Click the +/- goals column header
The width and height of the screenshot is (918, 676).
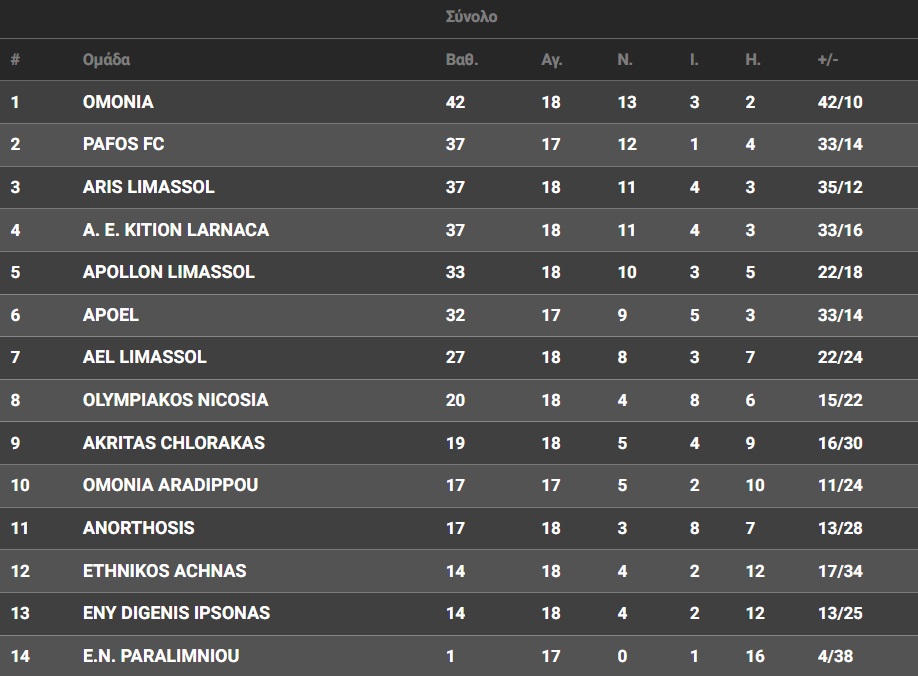point(828,60)
